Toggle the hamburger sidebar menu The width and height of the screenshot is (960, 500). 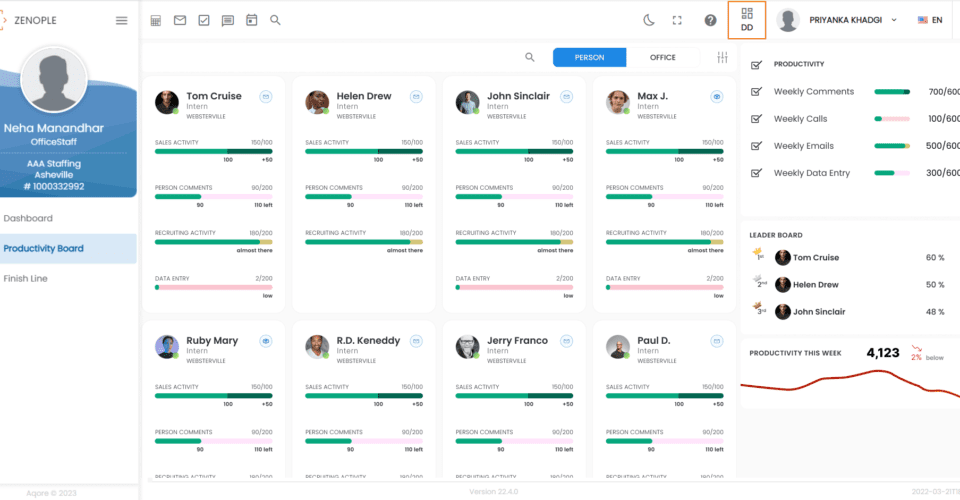(x=122, y=20)
